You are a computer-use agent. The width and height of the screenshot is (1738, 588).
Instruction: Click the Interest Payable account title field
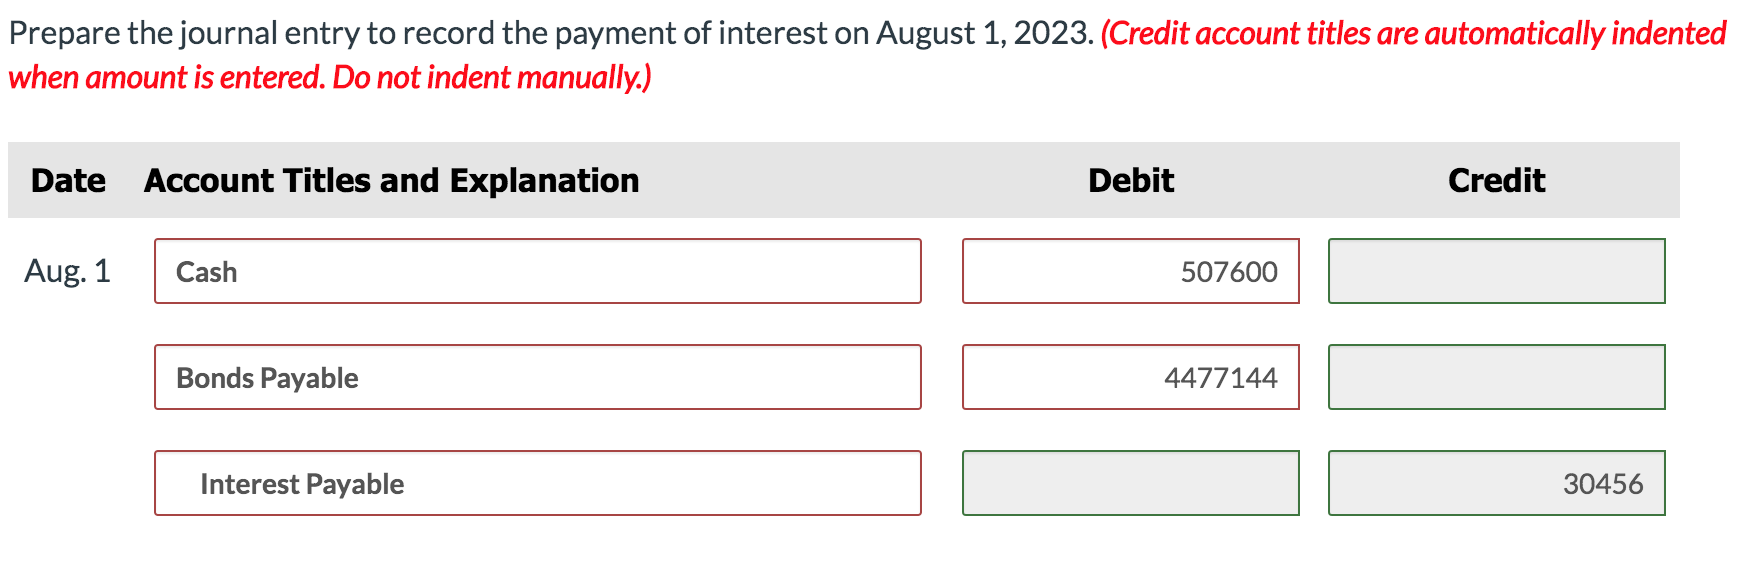(x=538, y=483)
